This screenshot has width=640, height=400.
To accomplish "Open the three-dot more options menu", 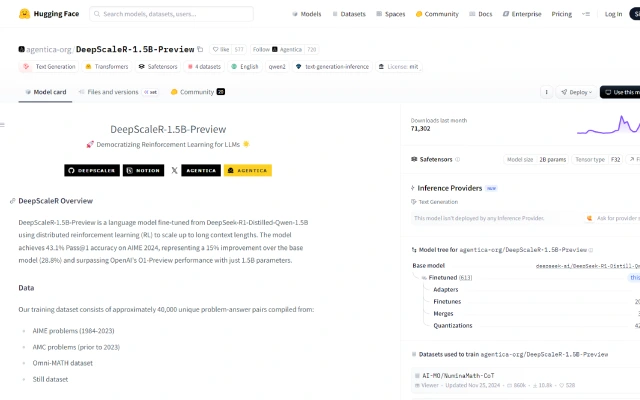I will [547, 92].
